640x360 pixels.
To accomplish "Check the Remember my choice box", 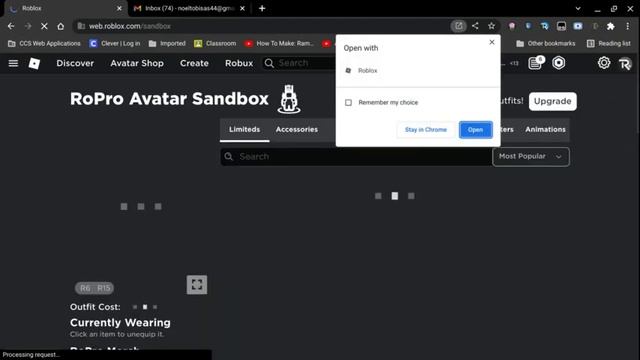I will [x=348, y=102].
